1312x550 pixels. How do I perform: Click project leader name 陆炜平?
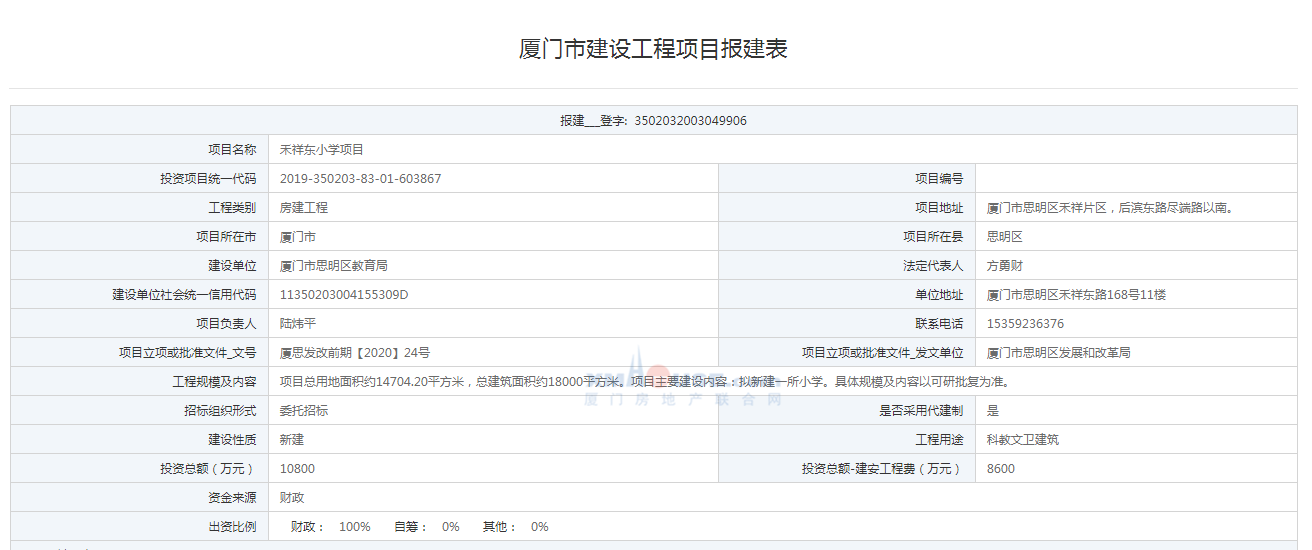pos(298,324)
